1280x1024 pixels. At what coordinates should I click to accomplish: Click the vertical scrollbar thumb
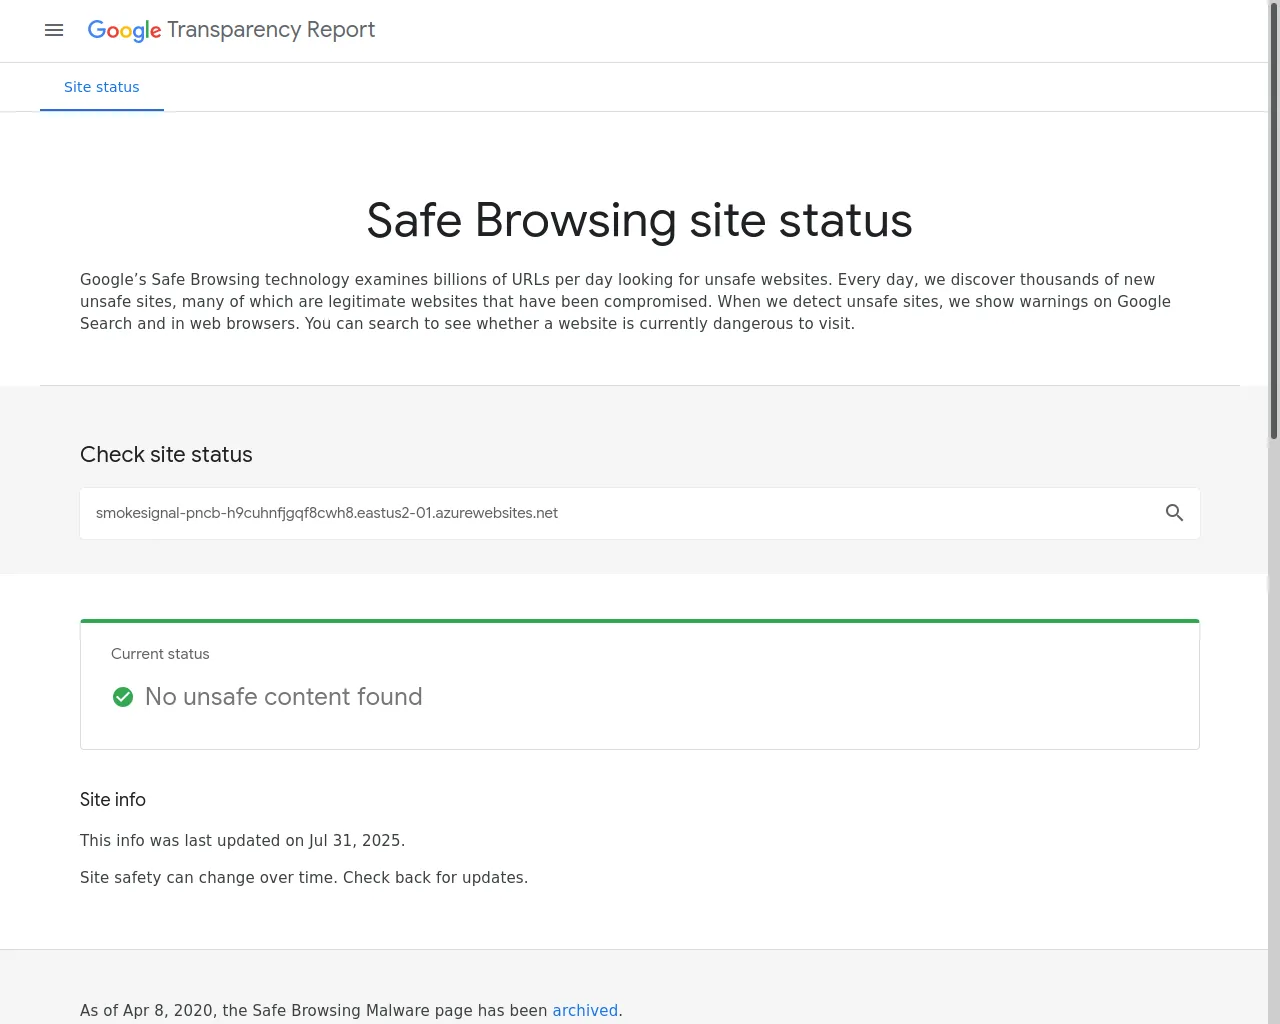[1273, 220]
